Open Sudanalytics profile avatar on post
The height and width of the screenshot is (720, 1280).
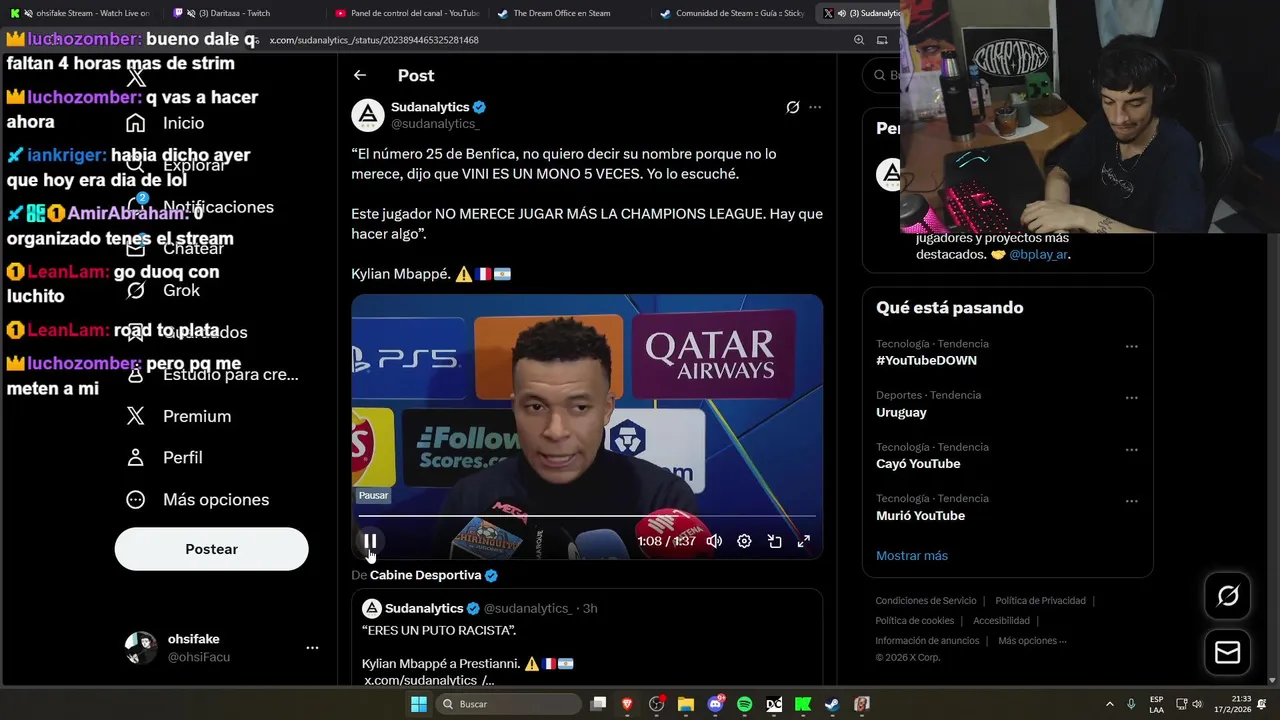coord(368,115)
